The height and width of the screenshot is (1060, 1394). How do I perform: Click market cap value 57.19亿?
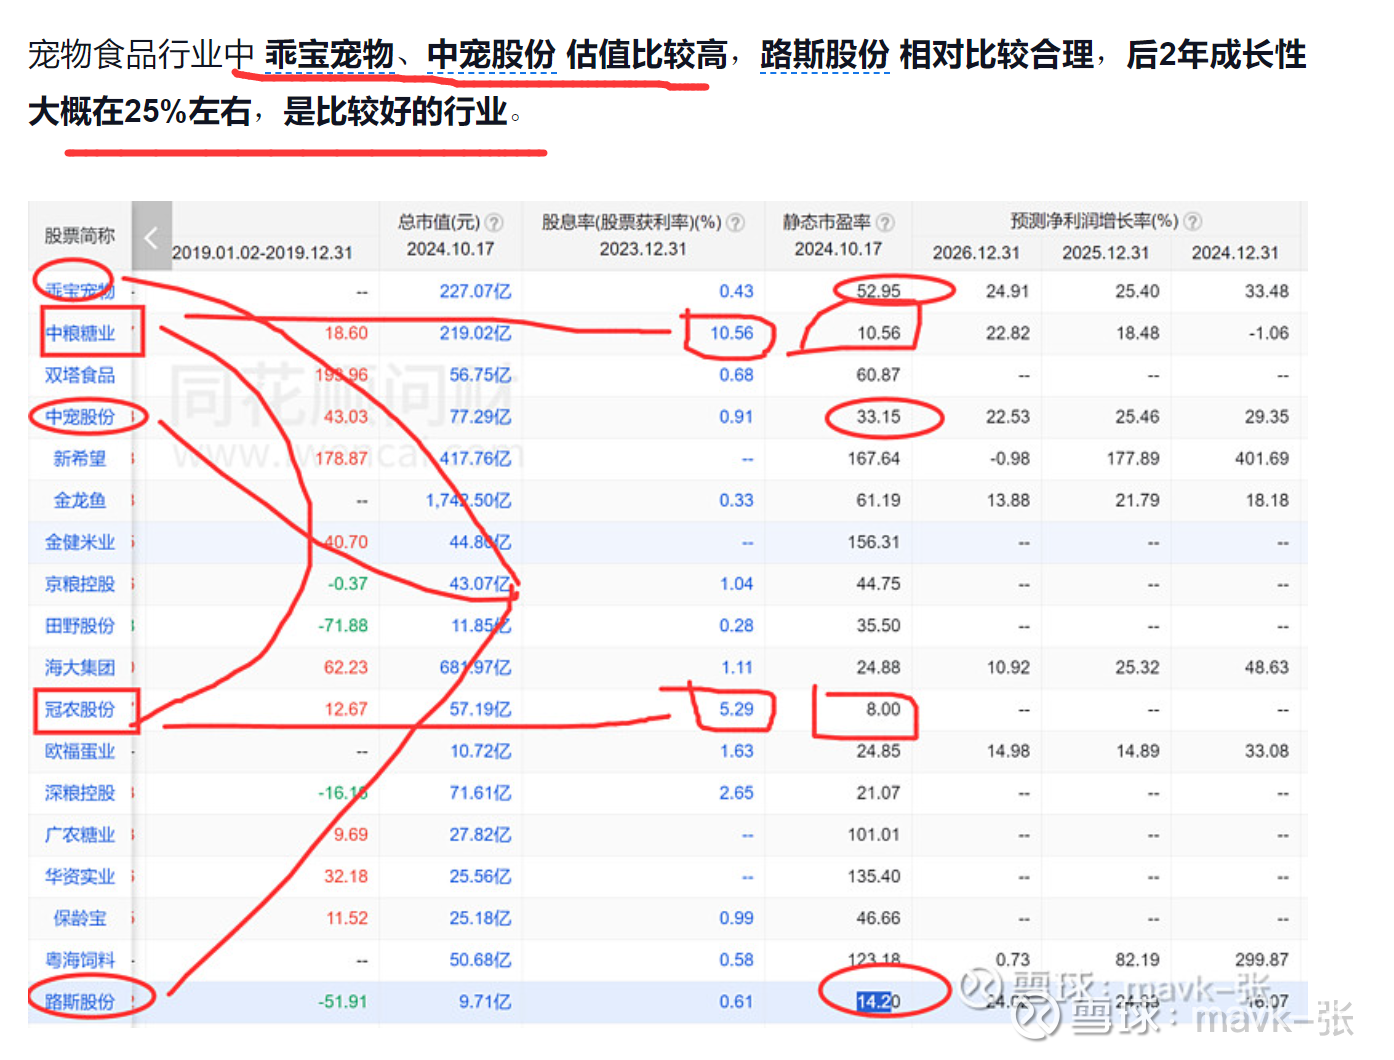point(480,709)
